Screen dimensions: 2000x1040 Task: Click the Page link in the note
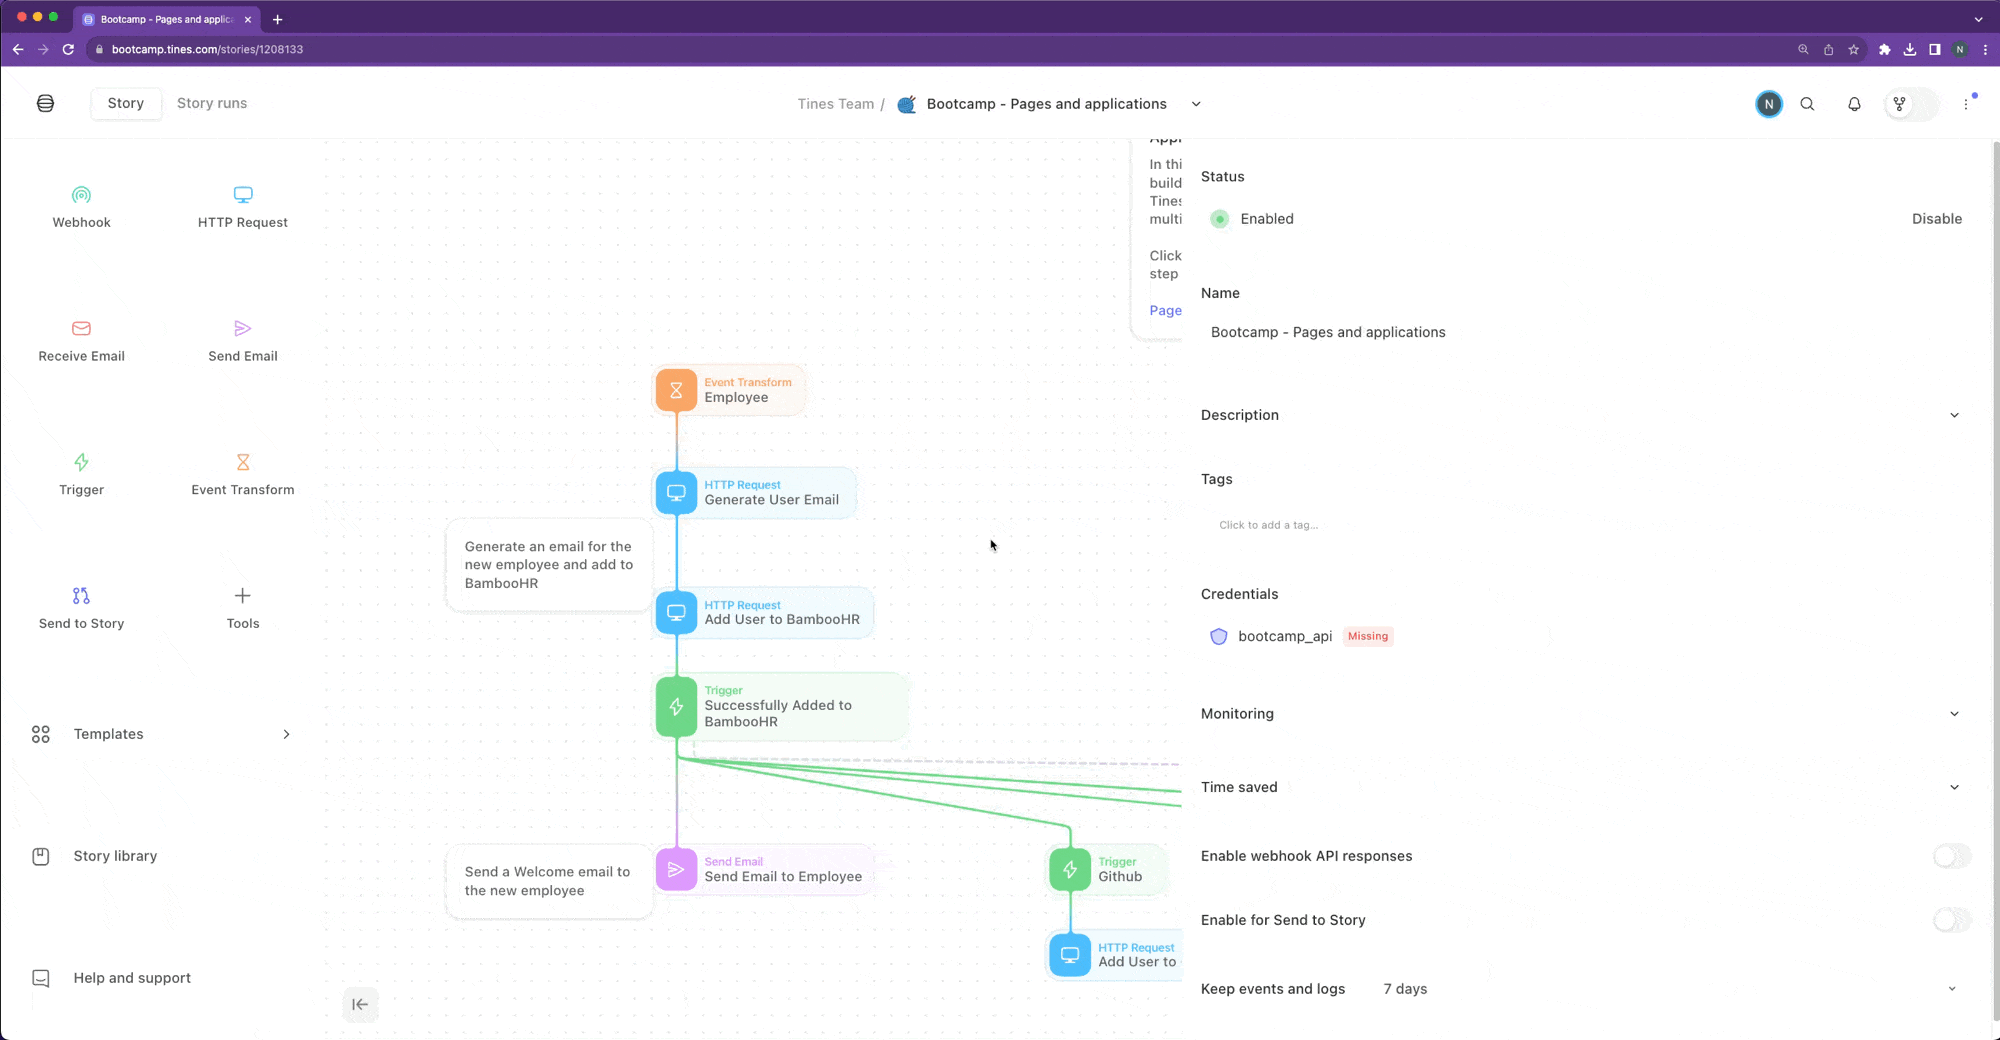[1165, 310]
